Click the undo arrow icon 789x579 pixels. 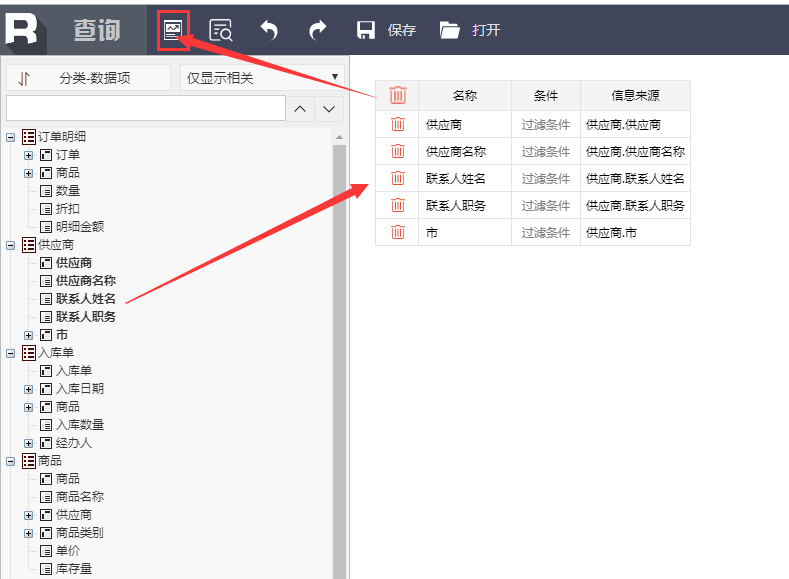(269, 30)
